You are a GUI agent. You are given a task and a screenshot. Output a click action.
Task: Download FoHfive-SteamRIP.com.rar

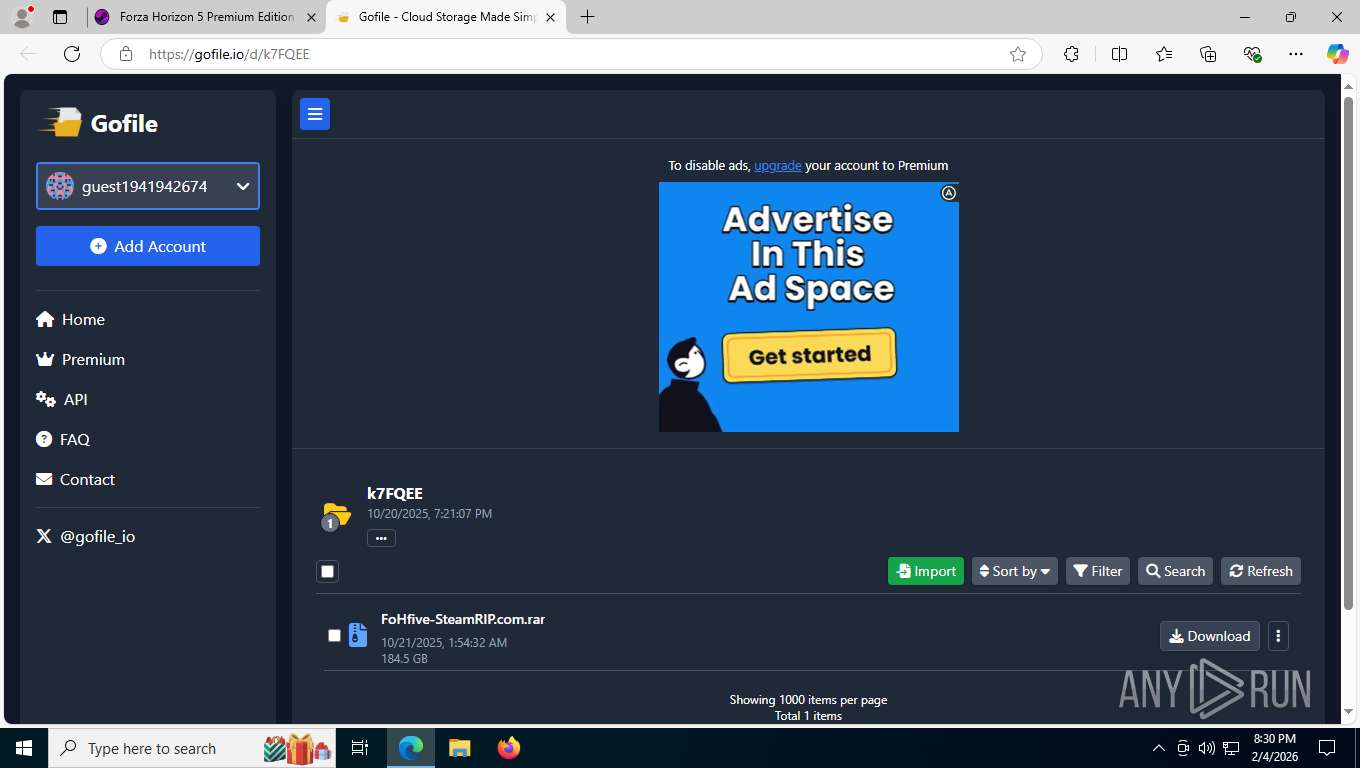[x=1210, y=636]
